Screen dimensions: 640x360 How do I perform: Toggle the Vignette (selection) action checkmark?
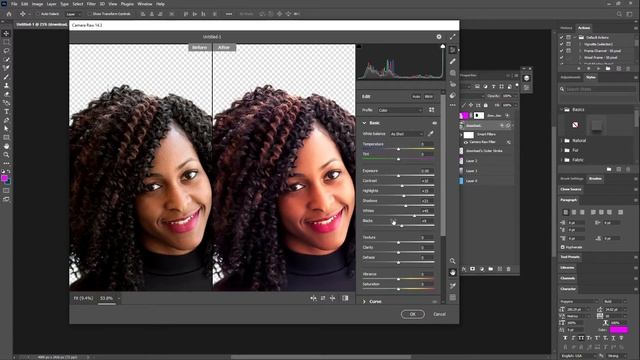562,44
